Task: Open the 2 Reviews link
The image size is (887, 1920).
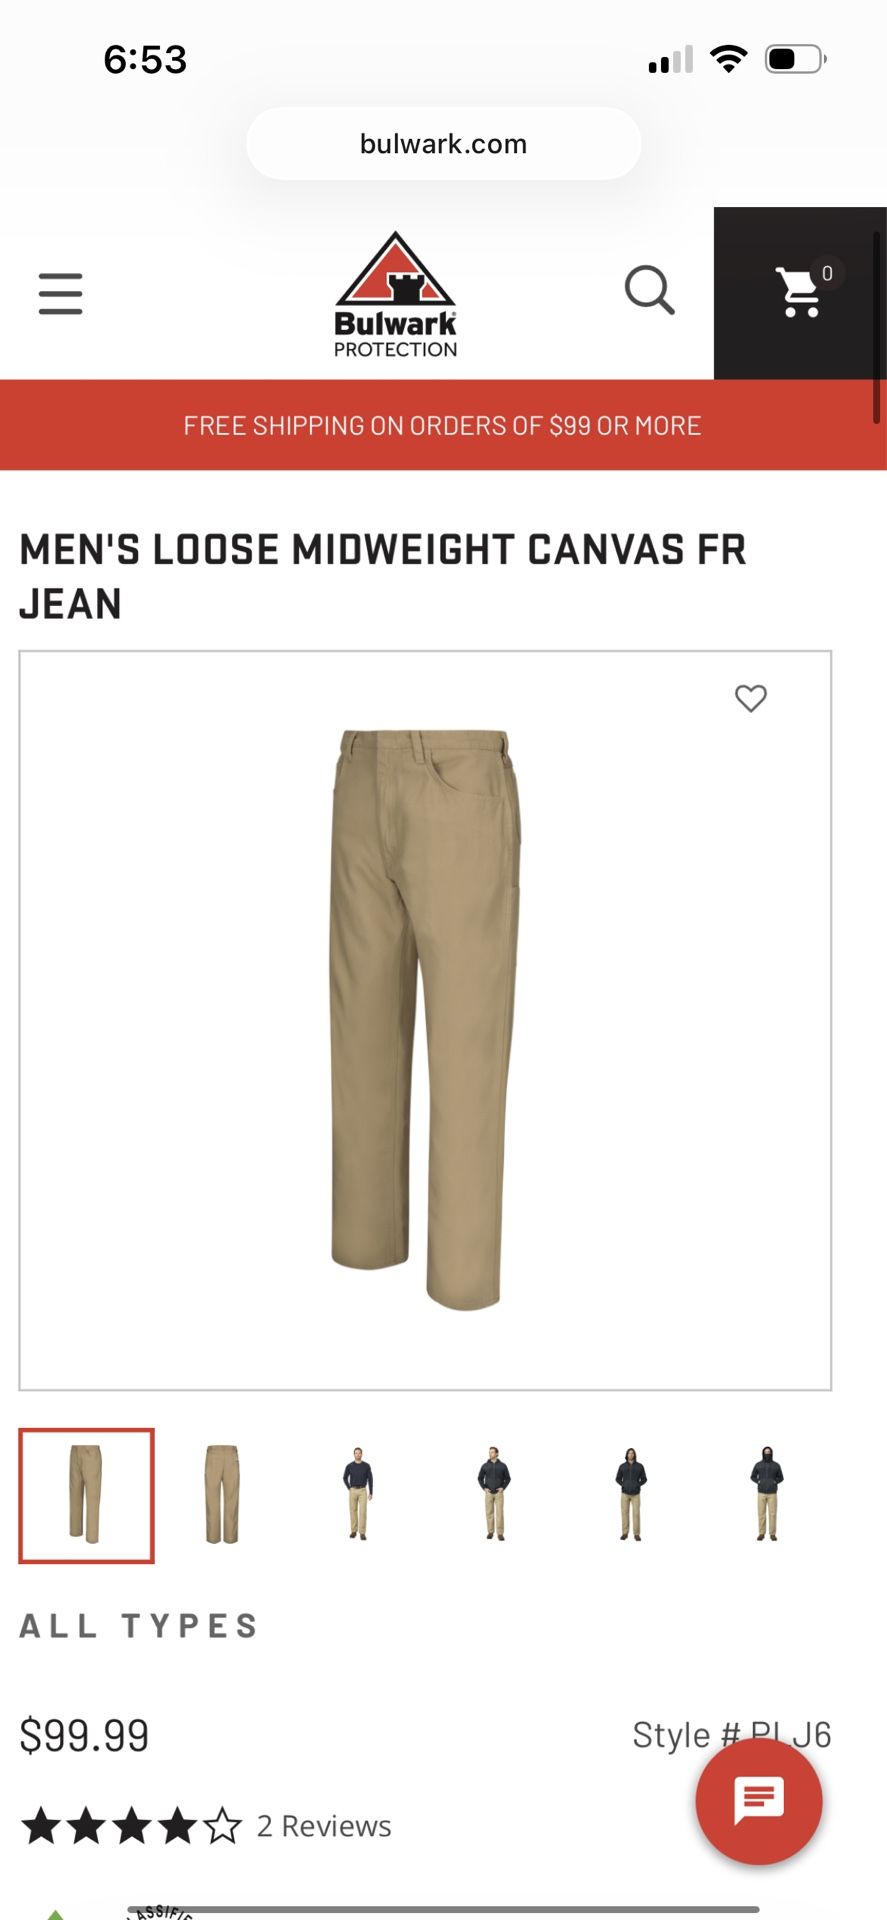Action: [x=324, y=1826]
